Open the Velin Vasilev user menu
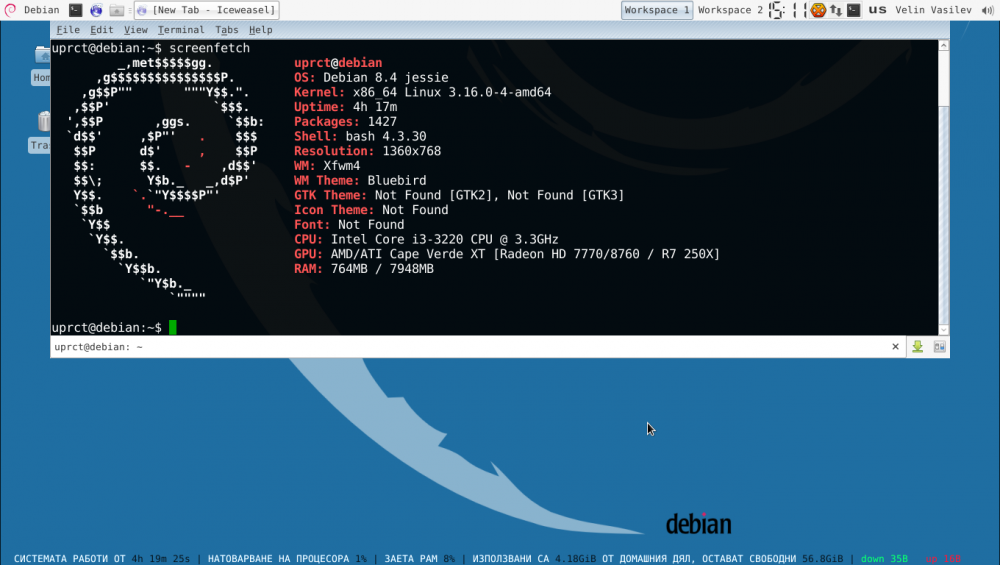 pos(933,10)
